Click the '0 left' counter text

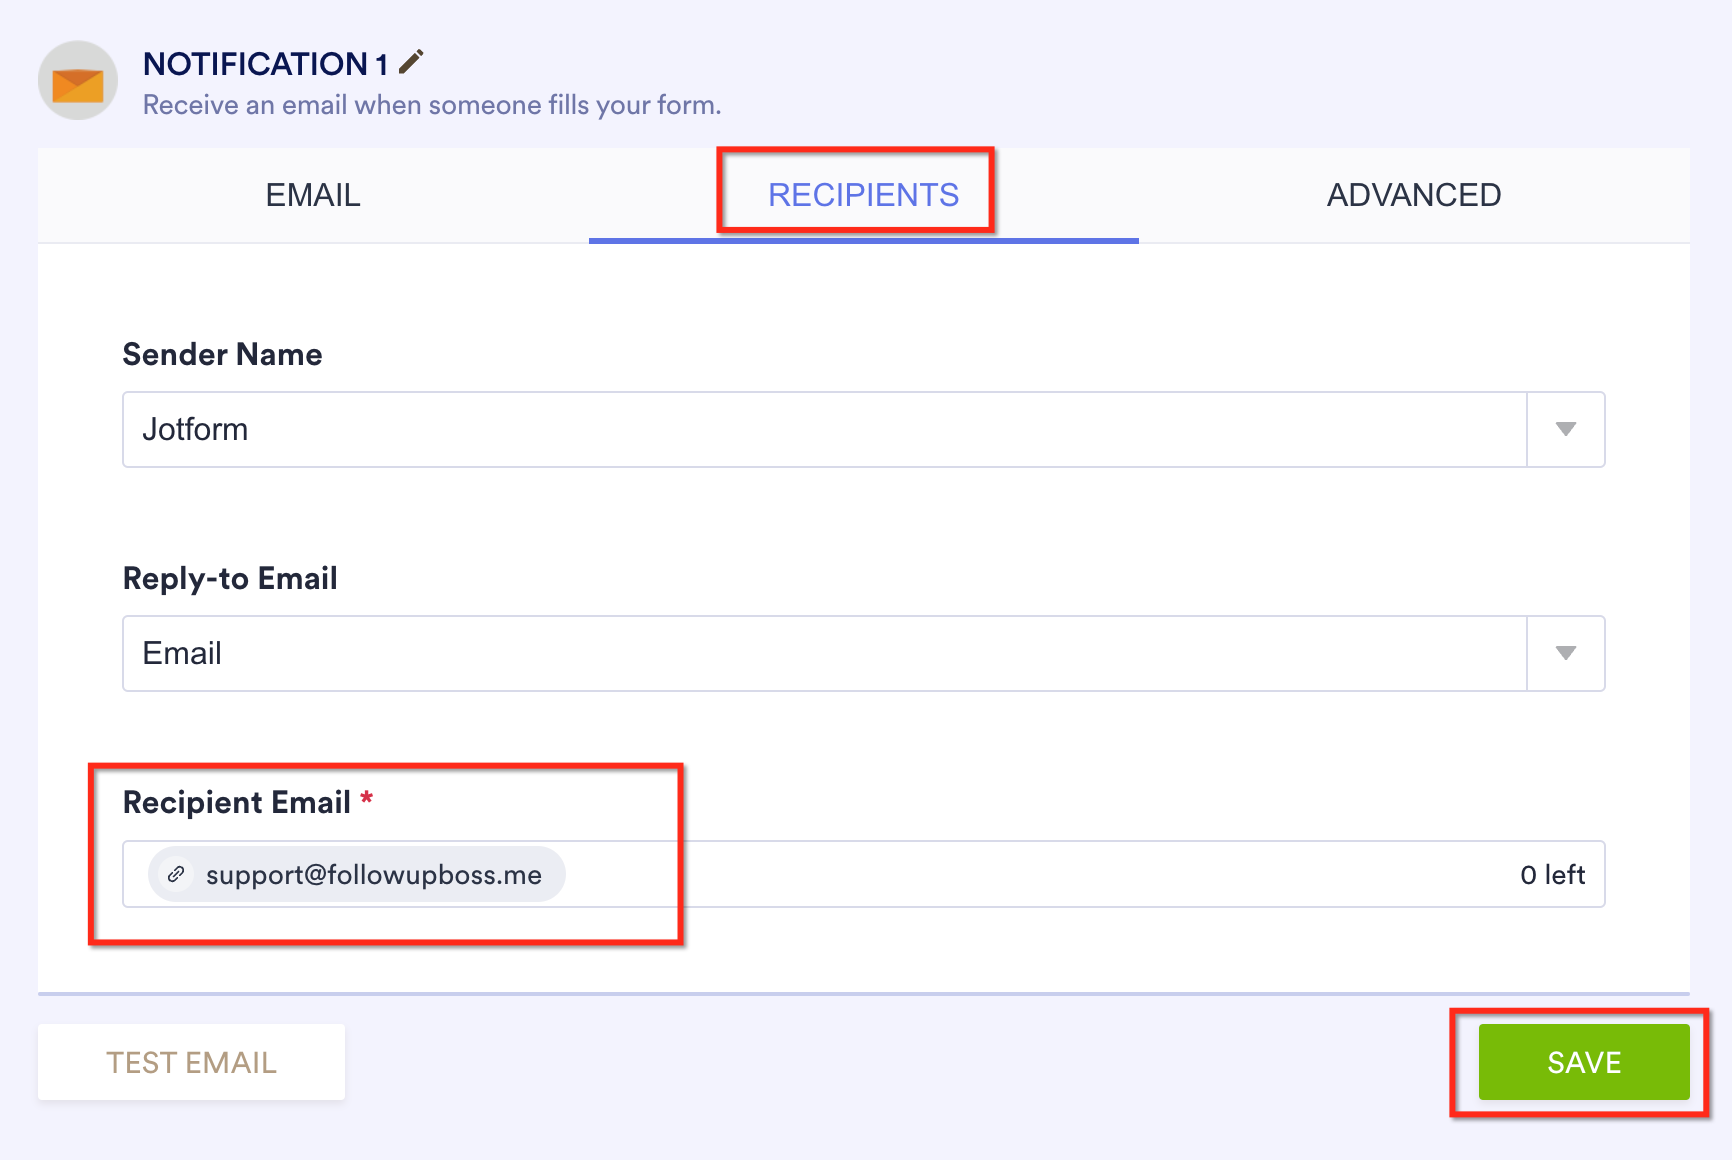coord(1552,875)
